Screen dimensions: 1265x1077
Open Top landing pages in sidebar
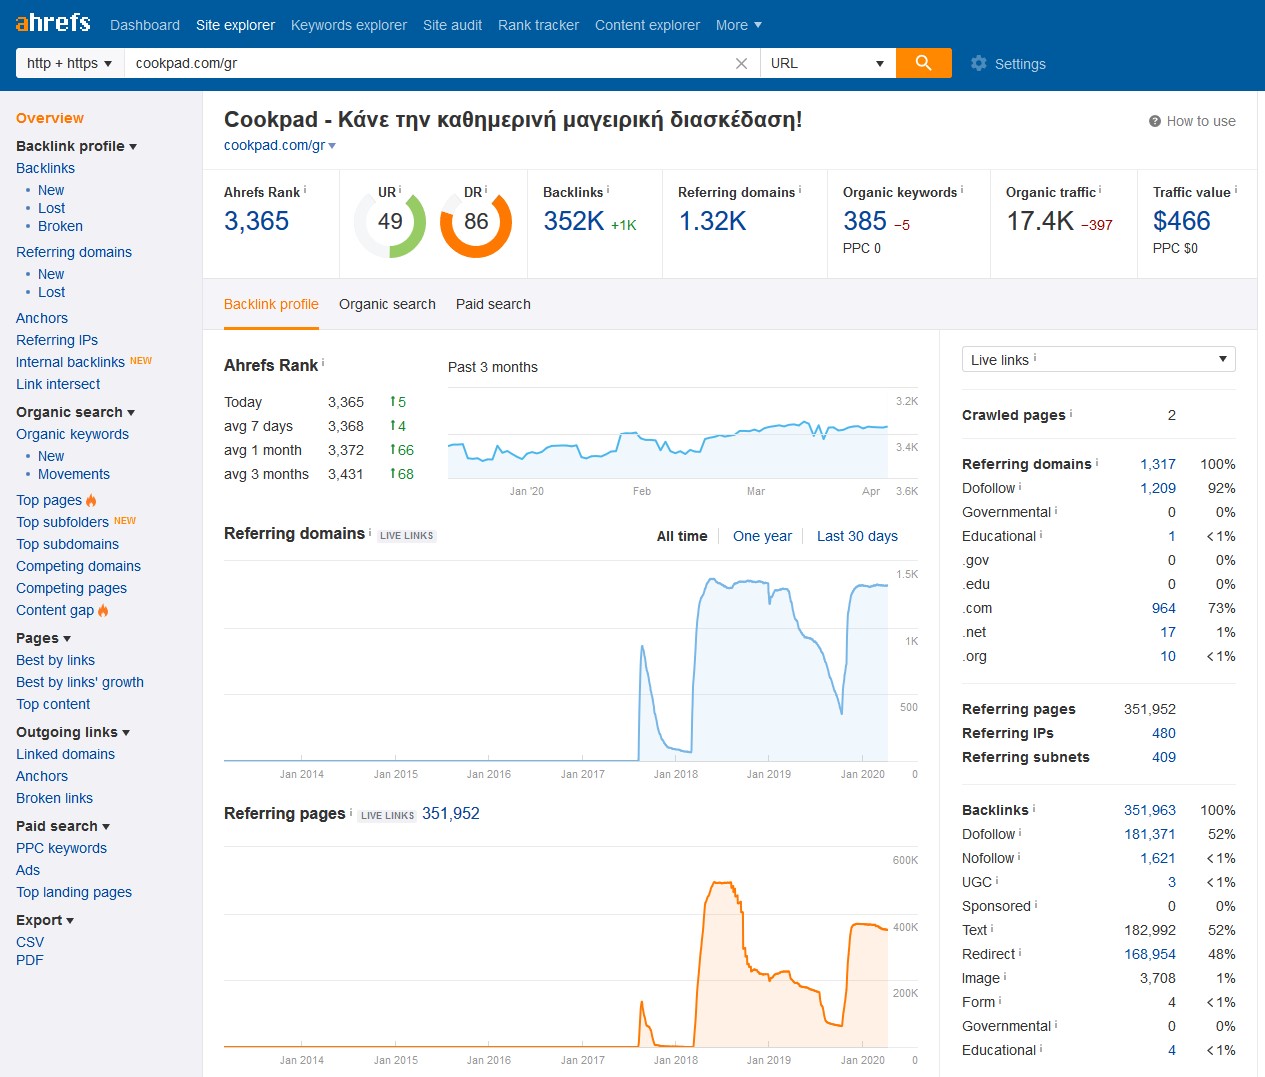point(74,892)
